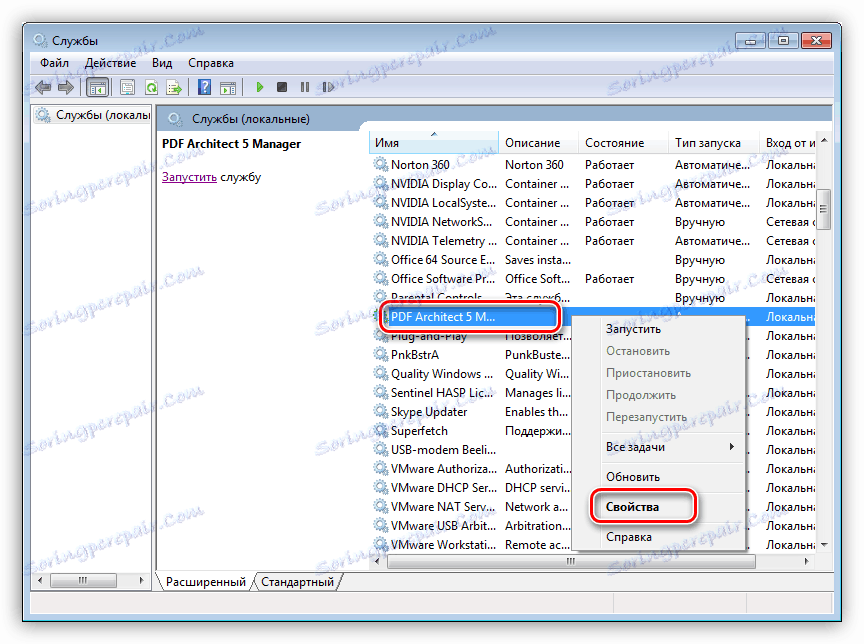The image size is (864, 644).
Task: Click the Export list toolbar icon
Action: tap(174, 87)
